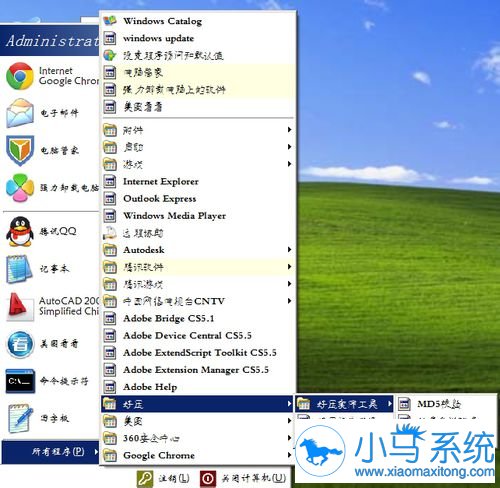Expand the 启动 startup folder
This screenshot has width=500, height=488.
[x=198, y=147]
